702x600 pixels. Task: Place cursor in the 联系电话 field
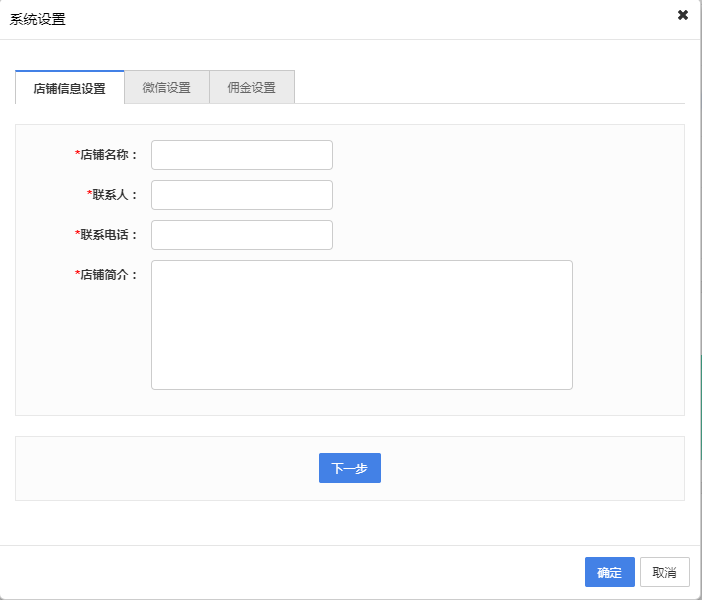(241, 235)
